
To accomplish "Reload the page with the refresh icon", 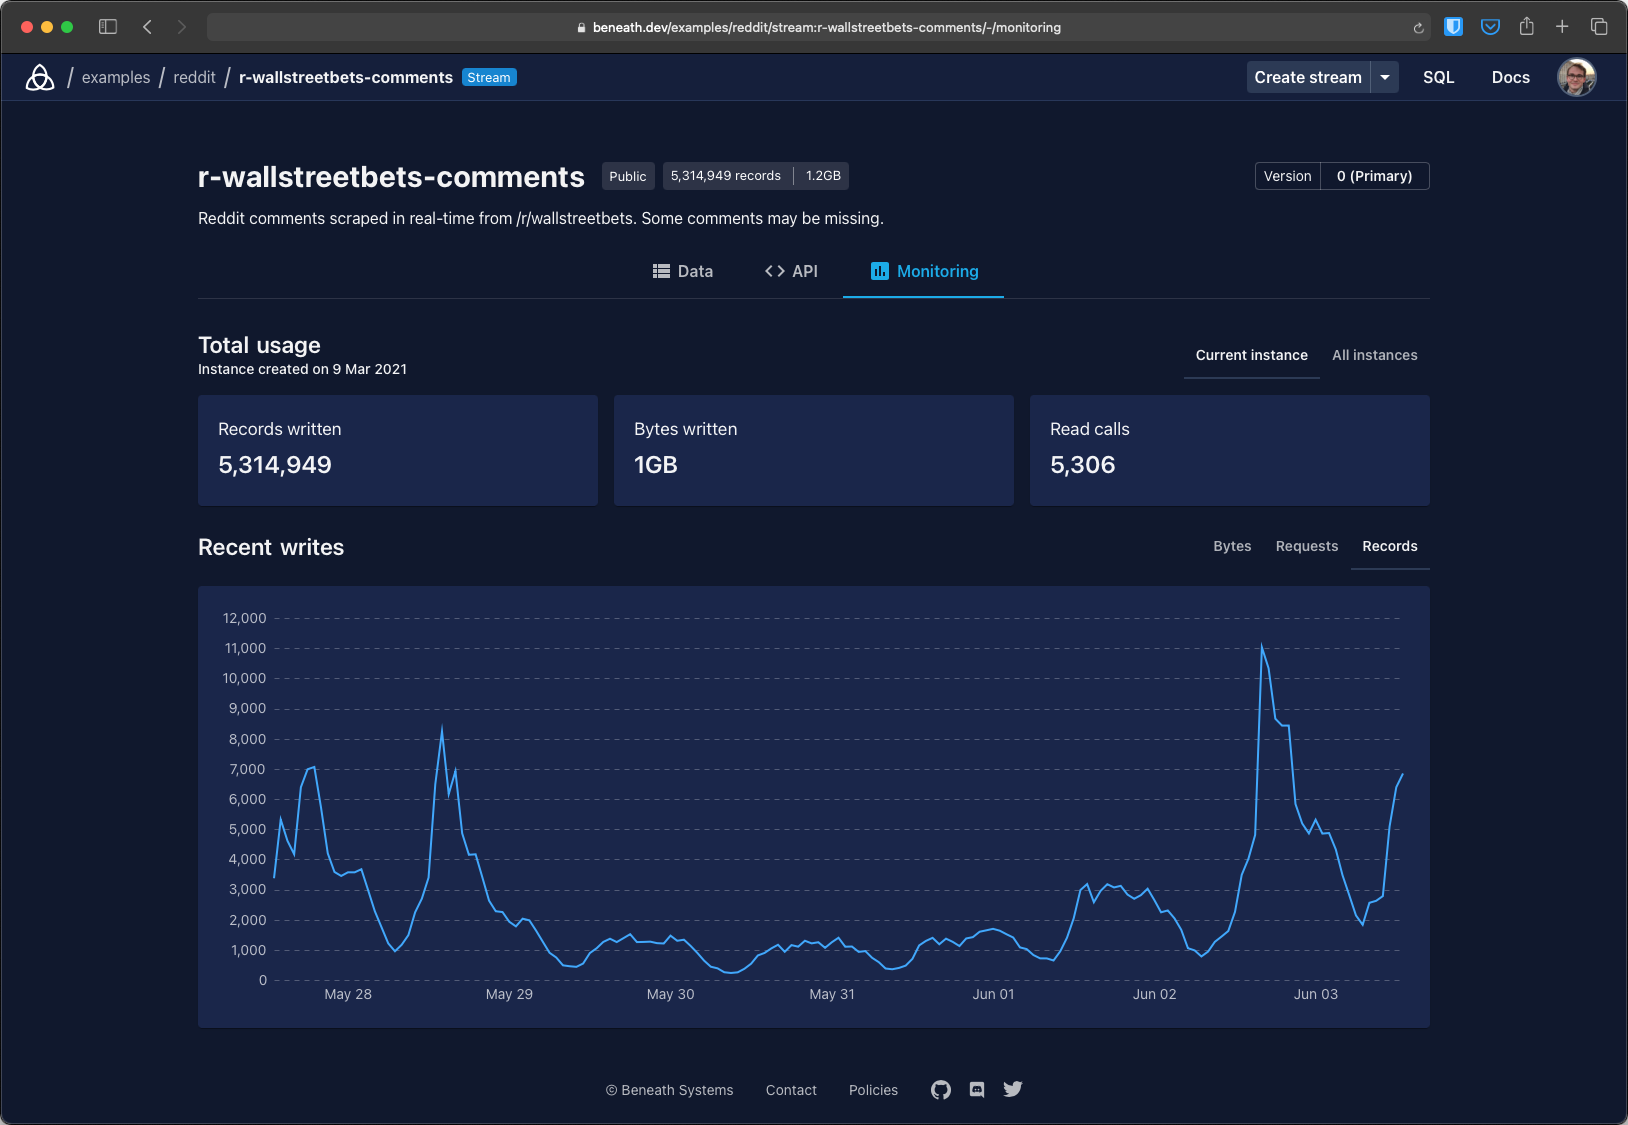I will tap(1418, 28).
